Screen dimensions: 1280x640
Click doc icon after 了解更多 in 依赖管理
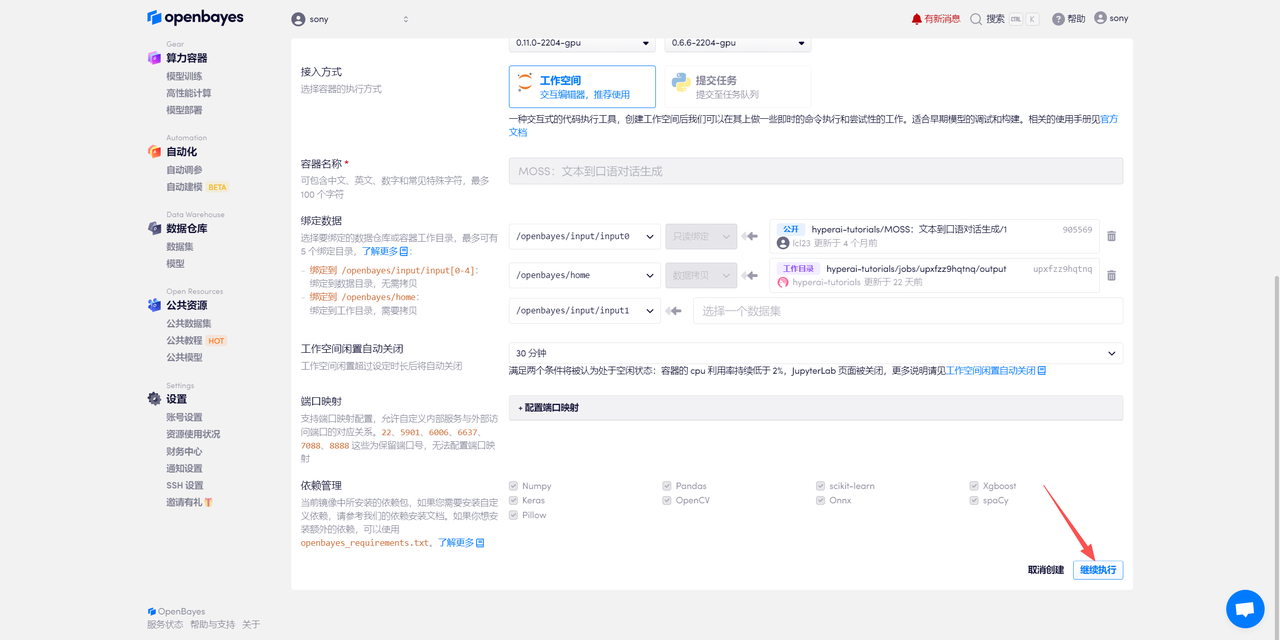pyautogui.click(x=480, y=542)
